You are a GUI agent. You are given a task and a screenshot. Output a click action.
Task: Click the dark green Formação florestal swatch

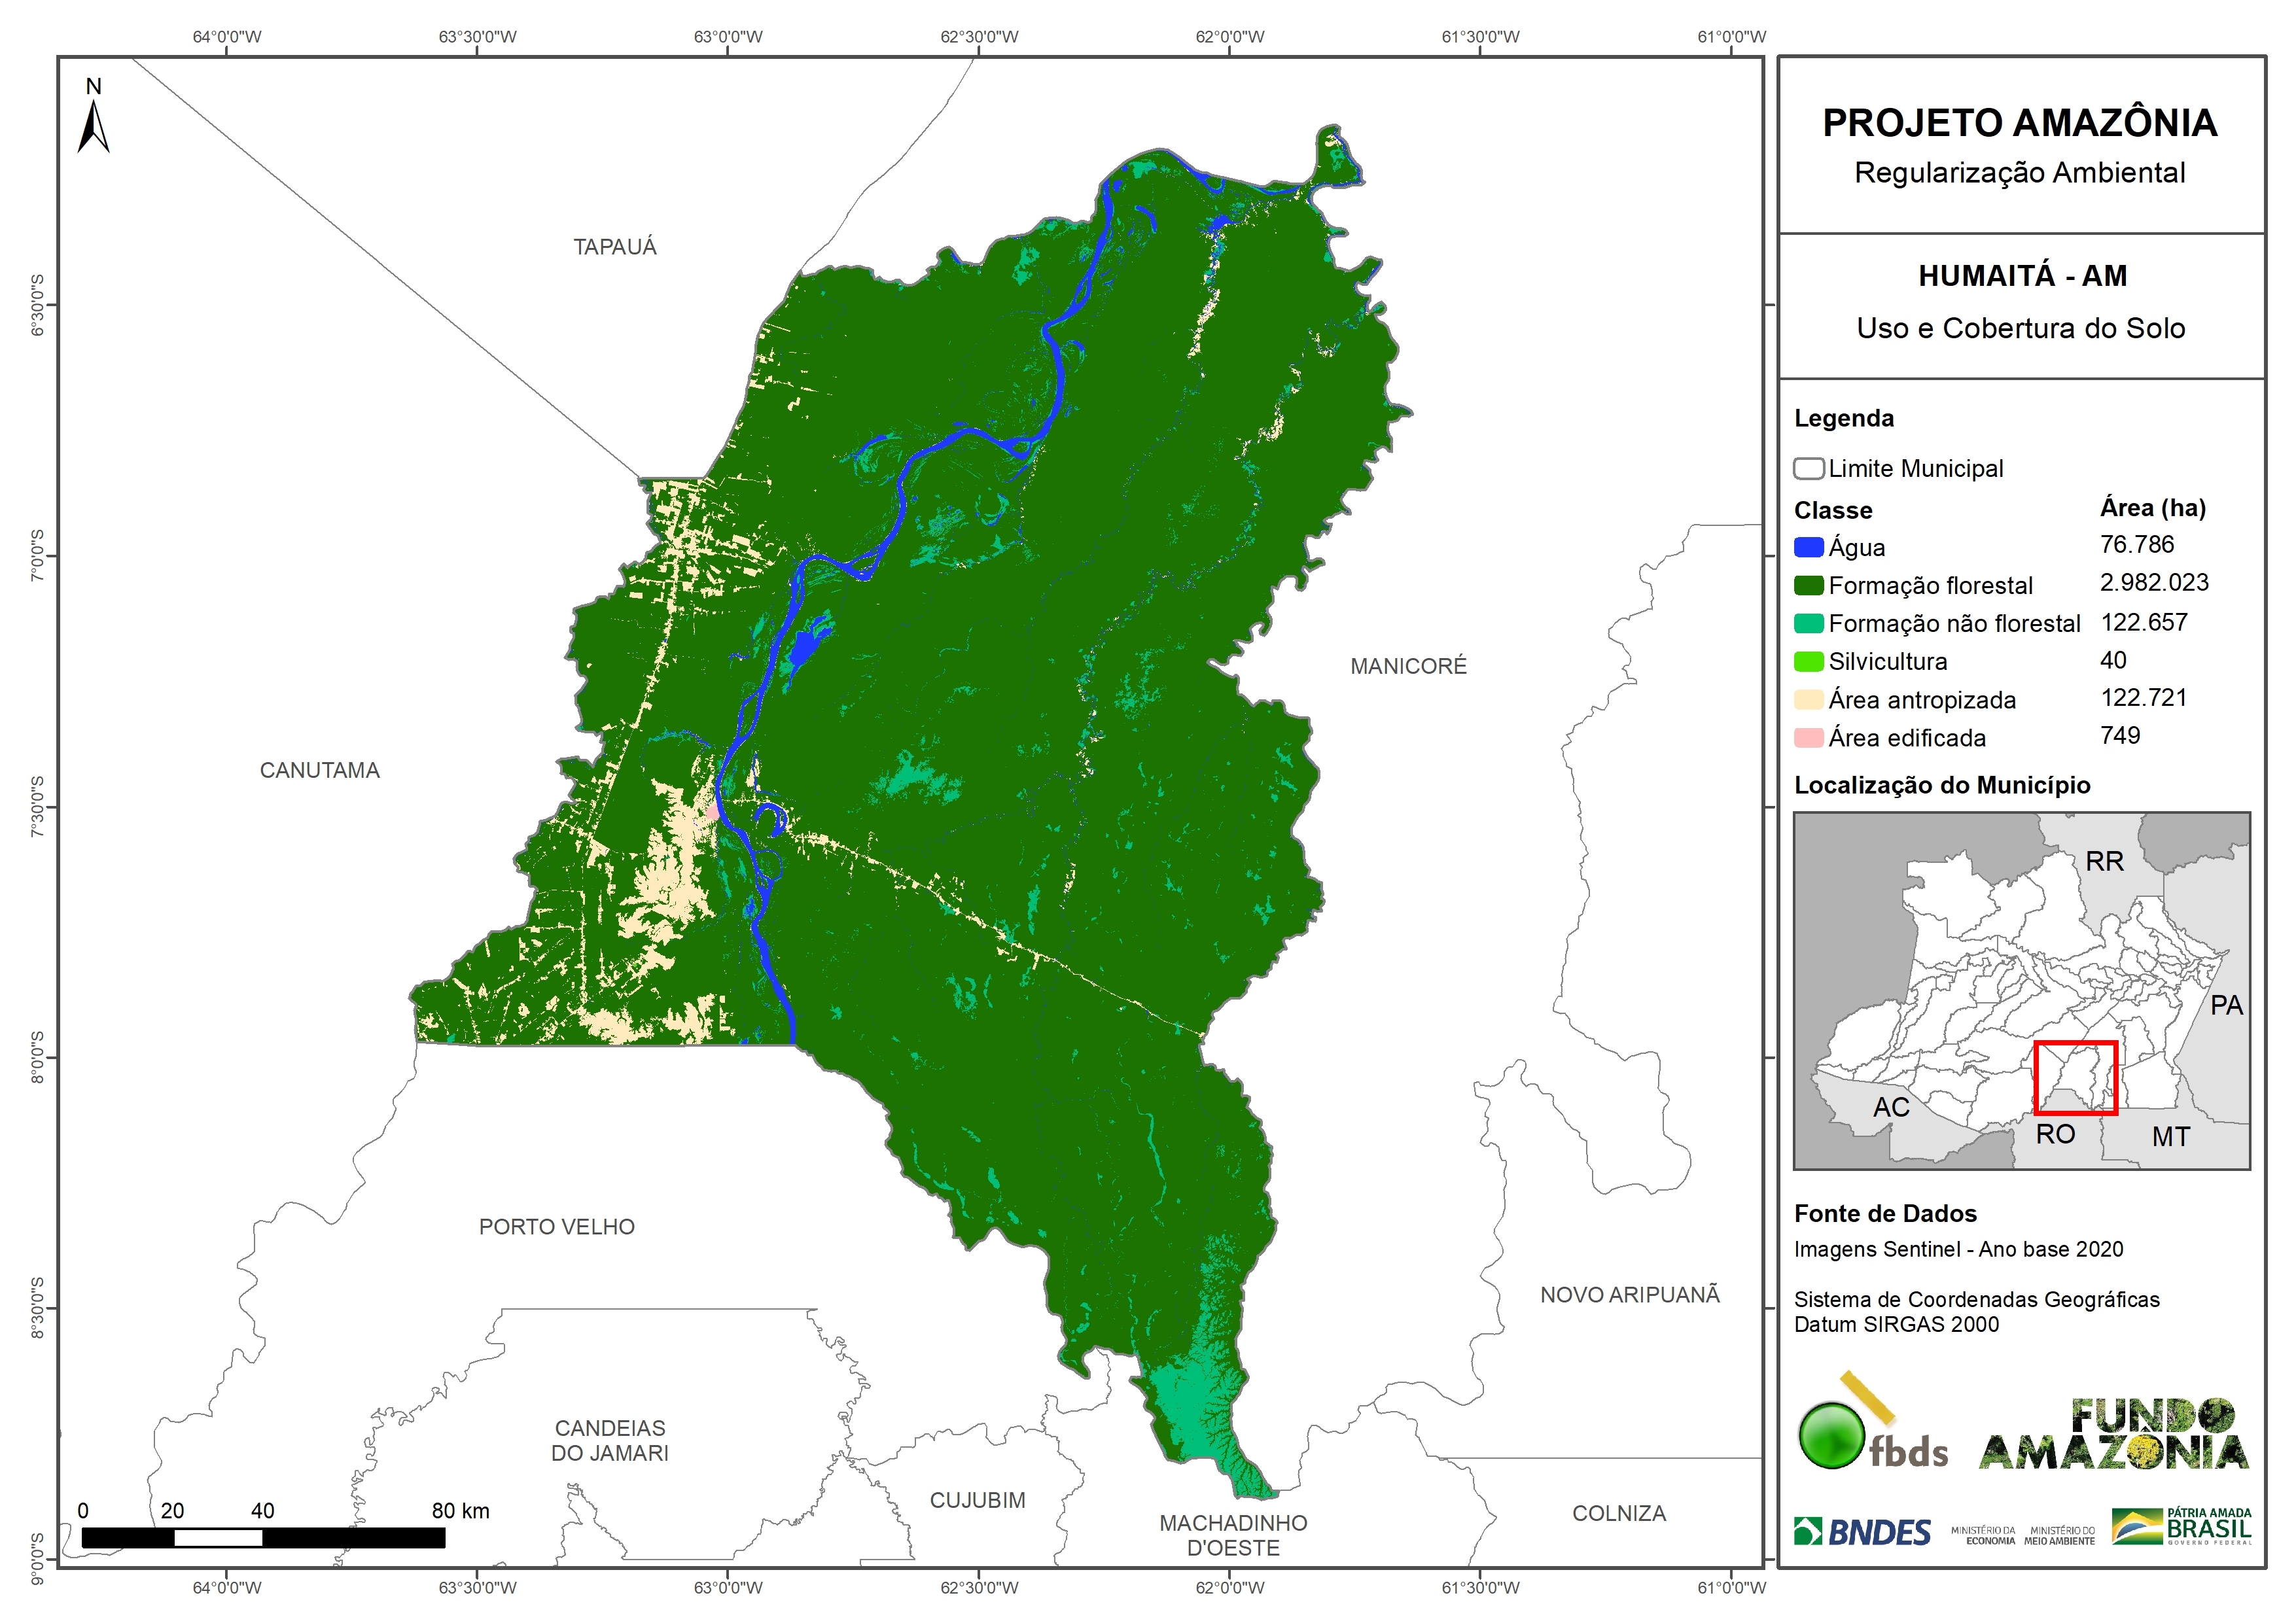point(1808,585)
